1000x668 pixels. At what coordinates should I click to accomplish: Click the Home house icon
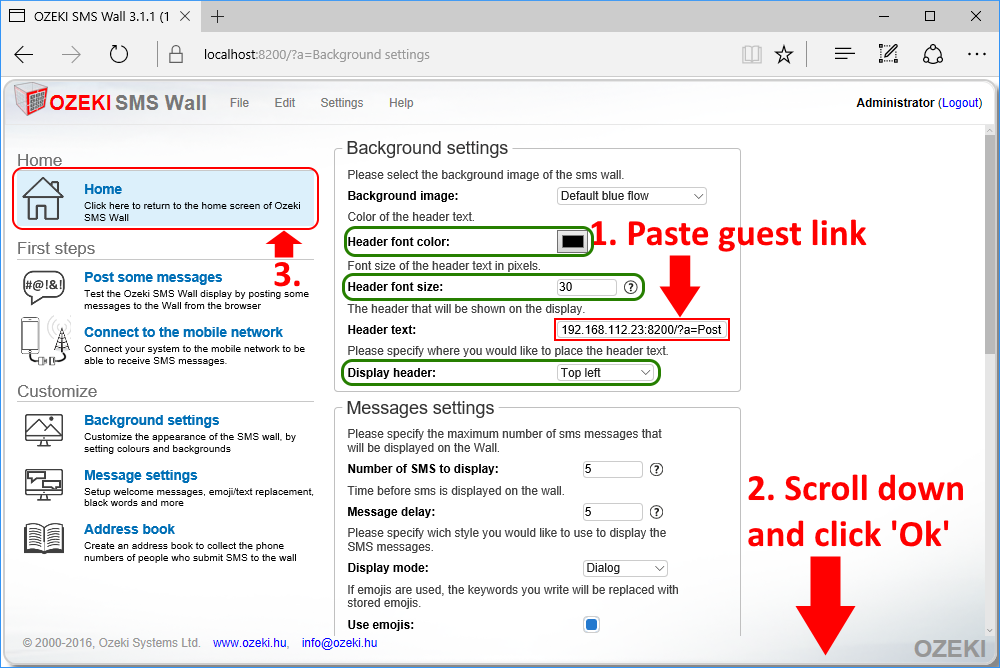(43, 199)
